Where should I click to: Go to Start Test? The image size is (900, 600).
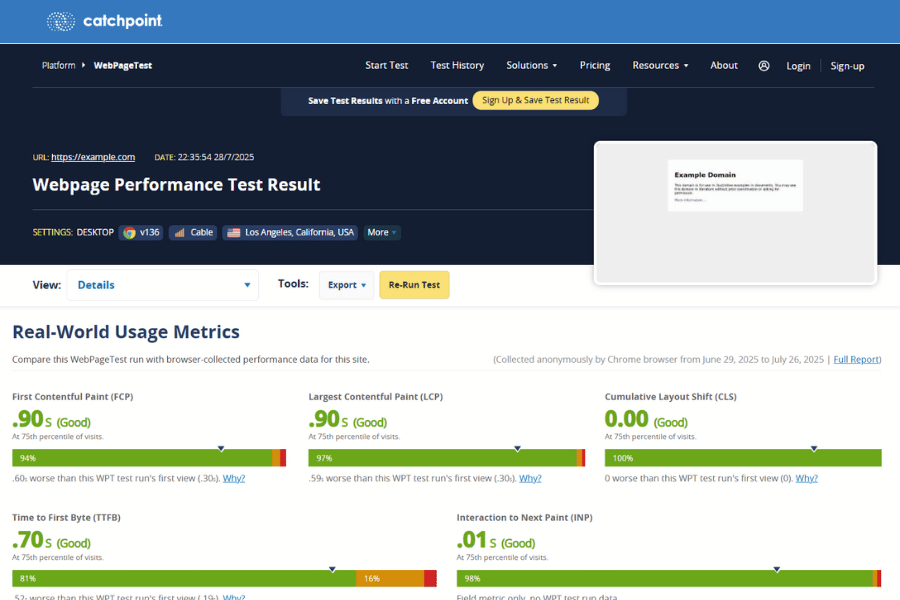(x=387, y=65)
